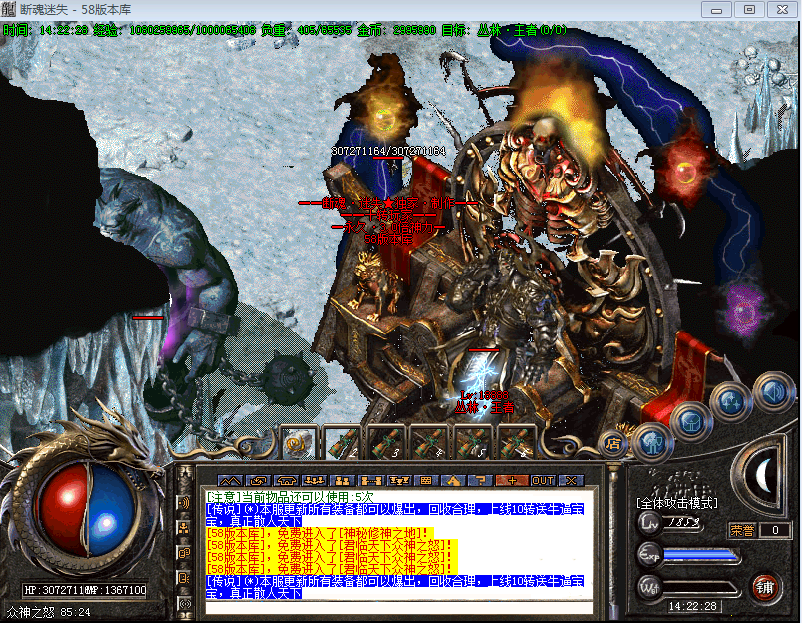Viewport: 802px width, 623px height.
Task: Toggle the shout channel icon beside chat
Action: [184, 502]
